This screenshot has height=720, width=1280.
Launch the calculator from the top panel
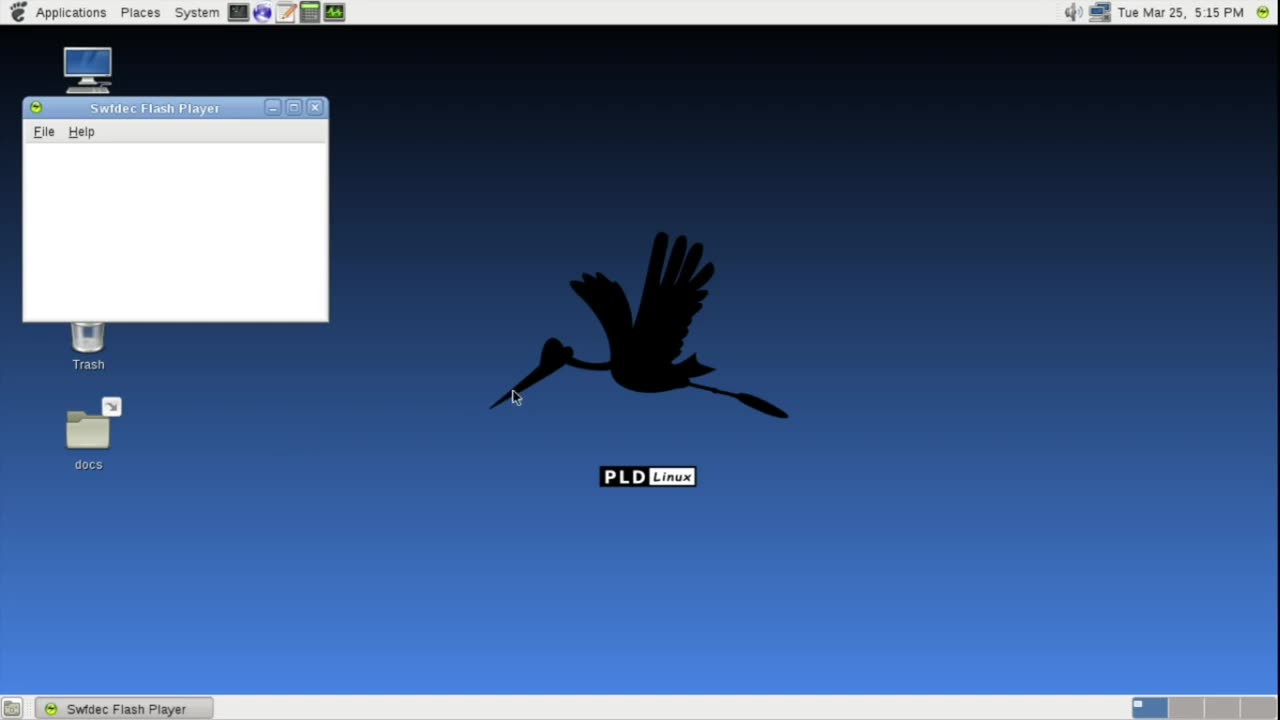pyautogui.click(x=310, y=12)
